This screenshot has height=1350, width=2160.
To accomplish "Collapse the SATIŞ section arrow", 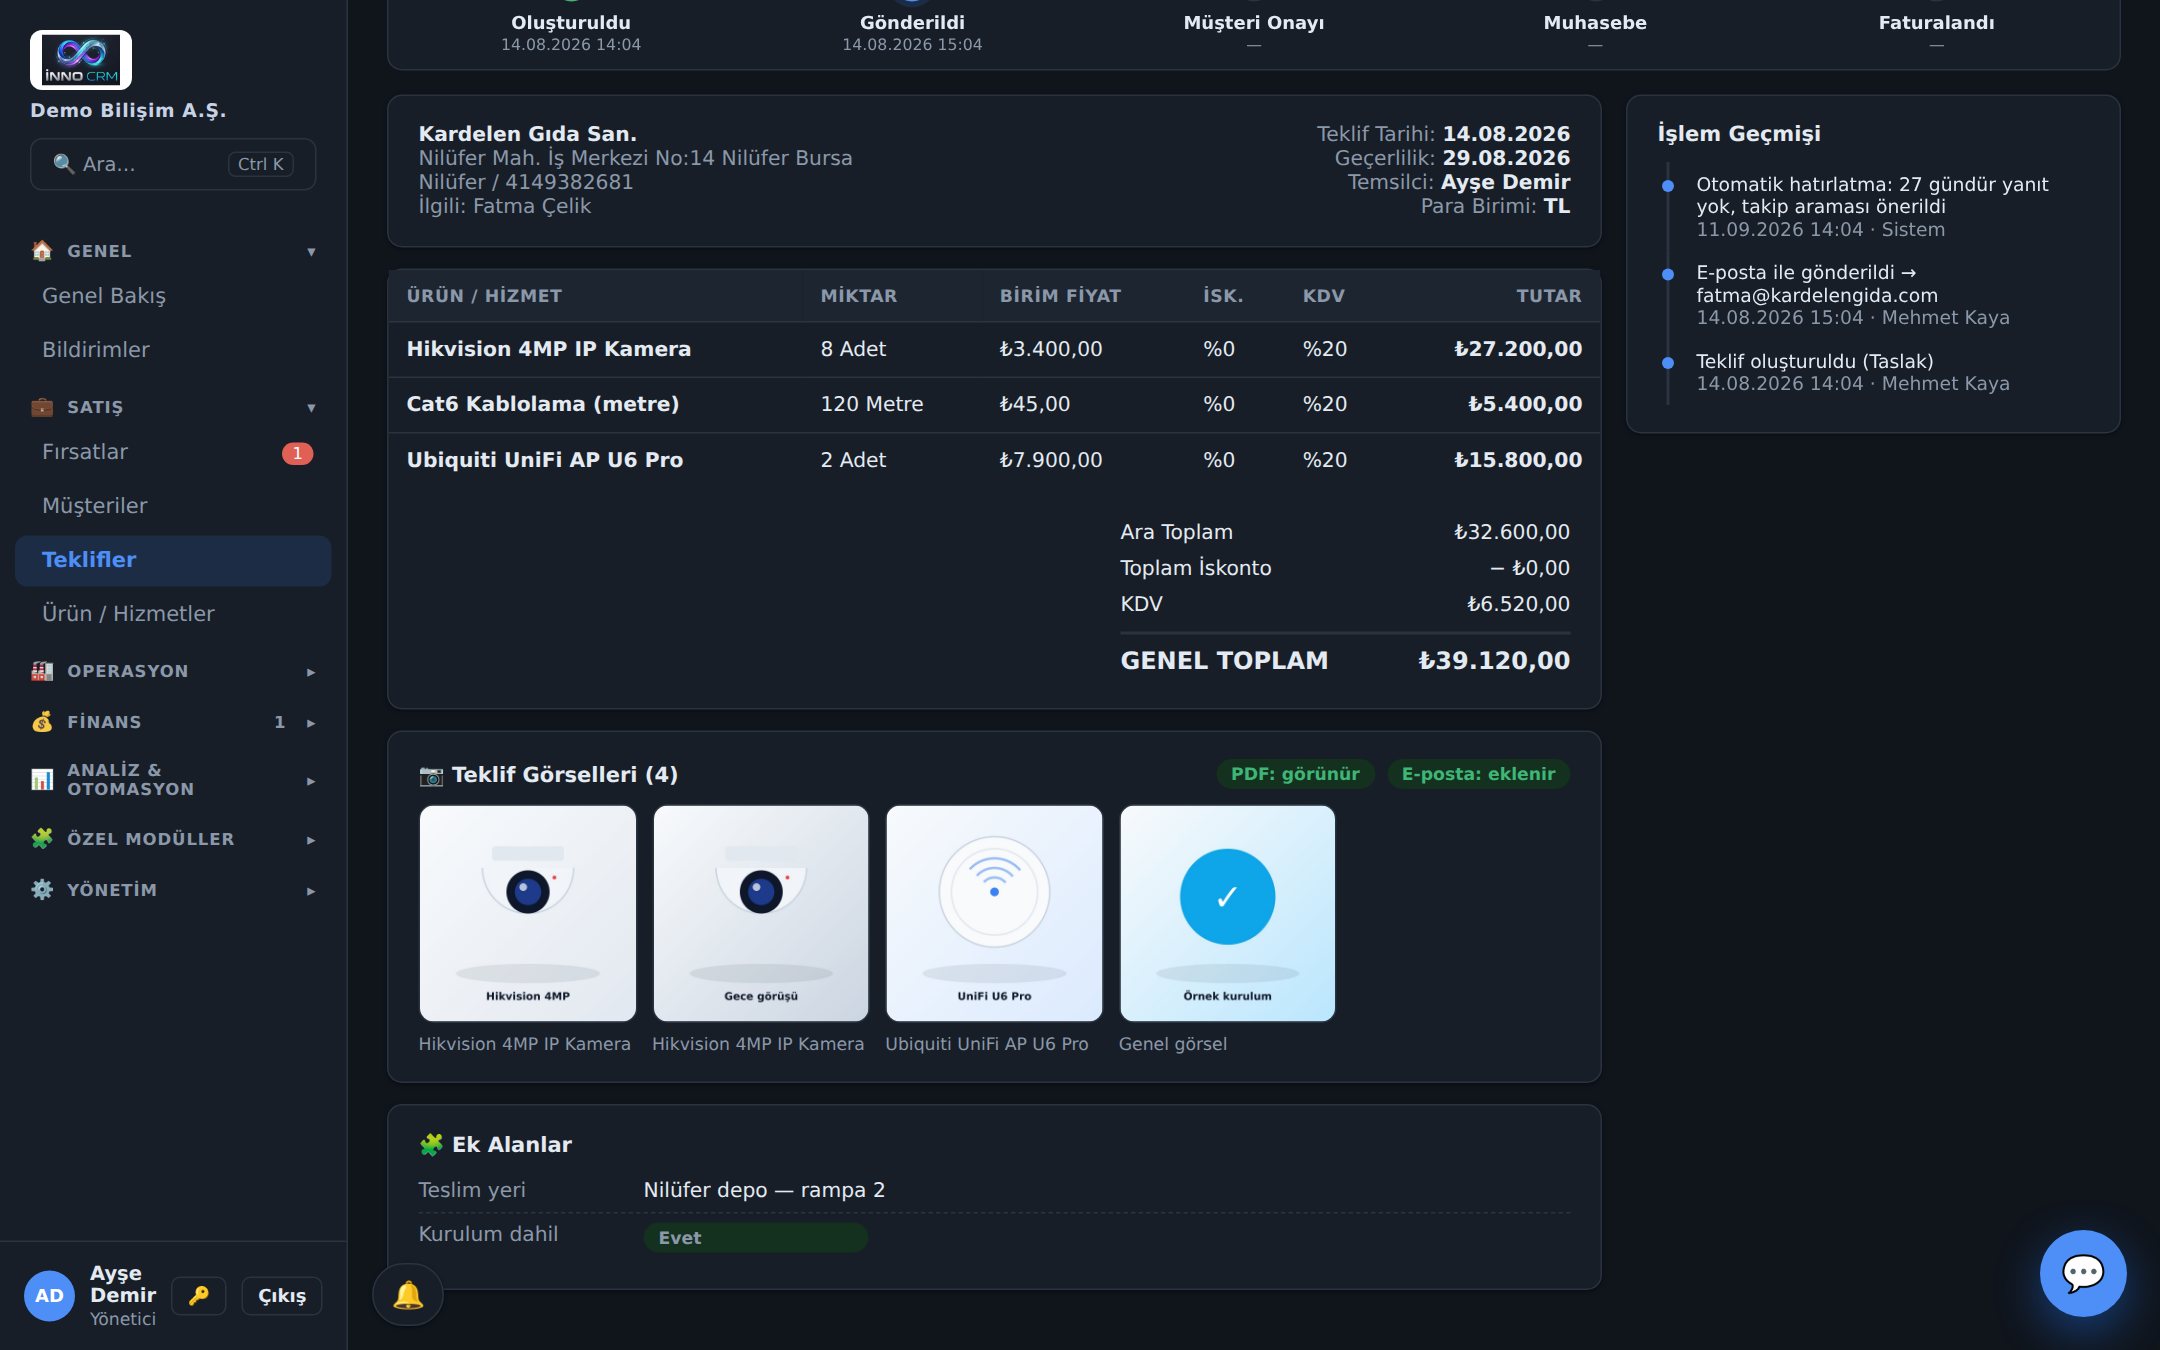I will point(311,408).
